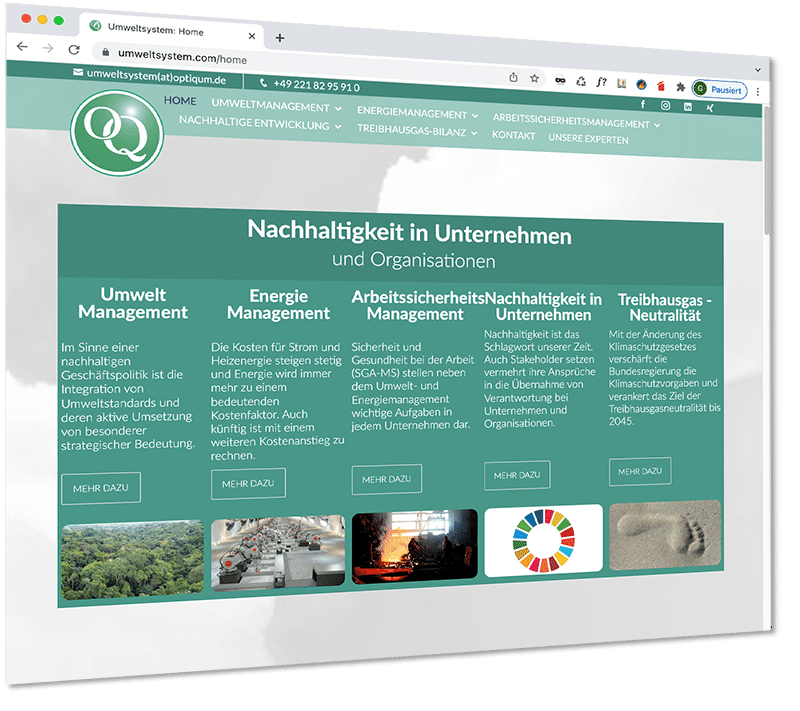Image resolution: width=800 pixels, height=711 pixels.
Task: Bookmark this page with the star icon
Action: (x=534, y=78)
